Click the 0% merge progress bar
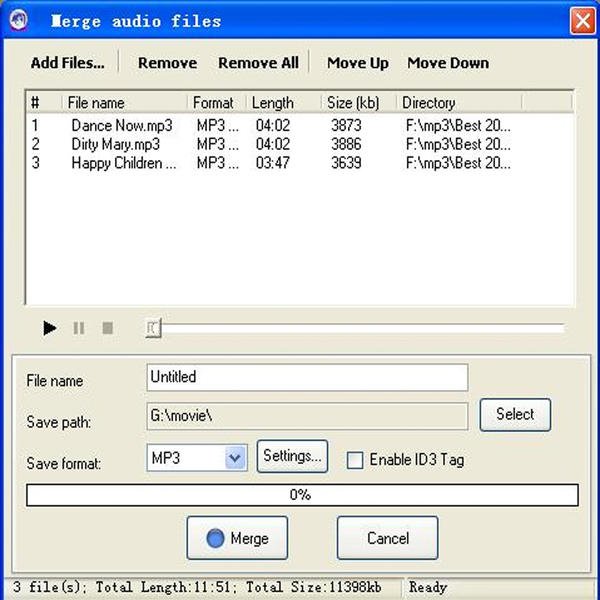This screenshot has height=600, width=600. pos(302,495)
